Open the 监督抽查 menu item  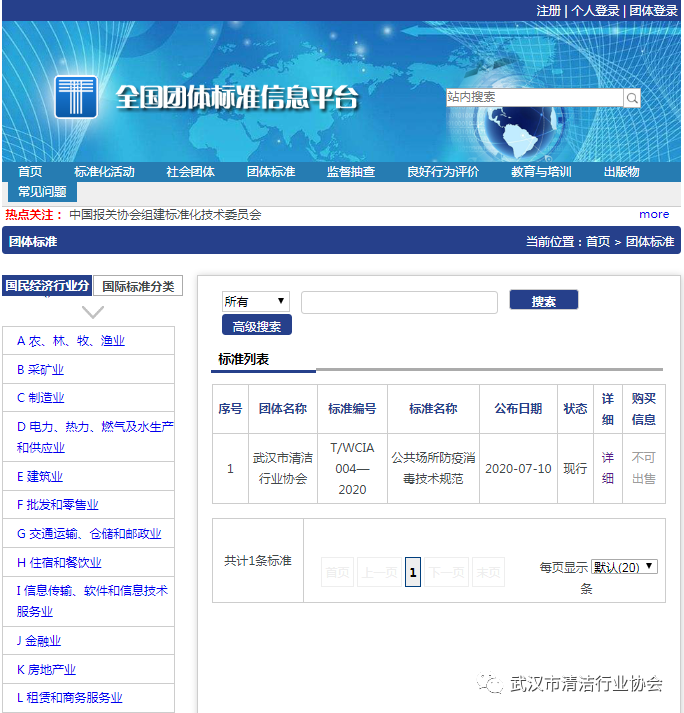[x=351, y=172]
